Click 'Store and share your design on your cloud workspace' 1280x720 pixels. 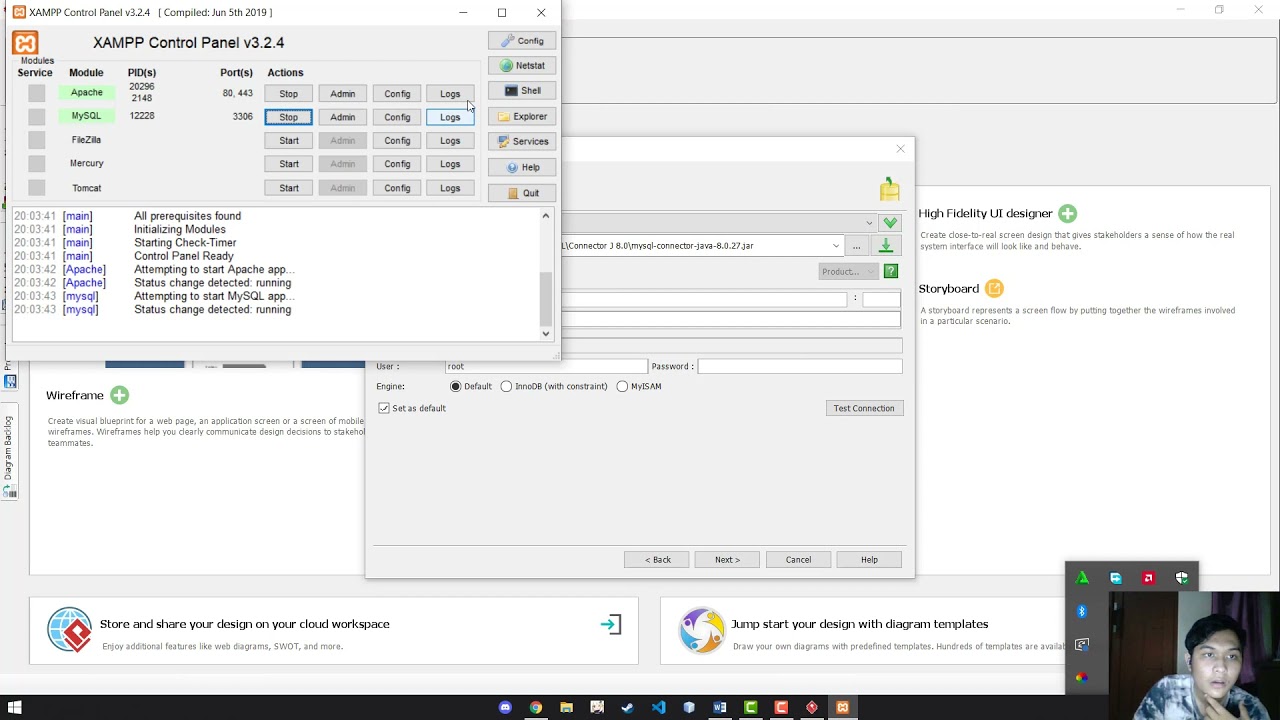pos(245,624)
